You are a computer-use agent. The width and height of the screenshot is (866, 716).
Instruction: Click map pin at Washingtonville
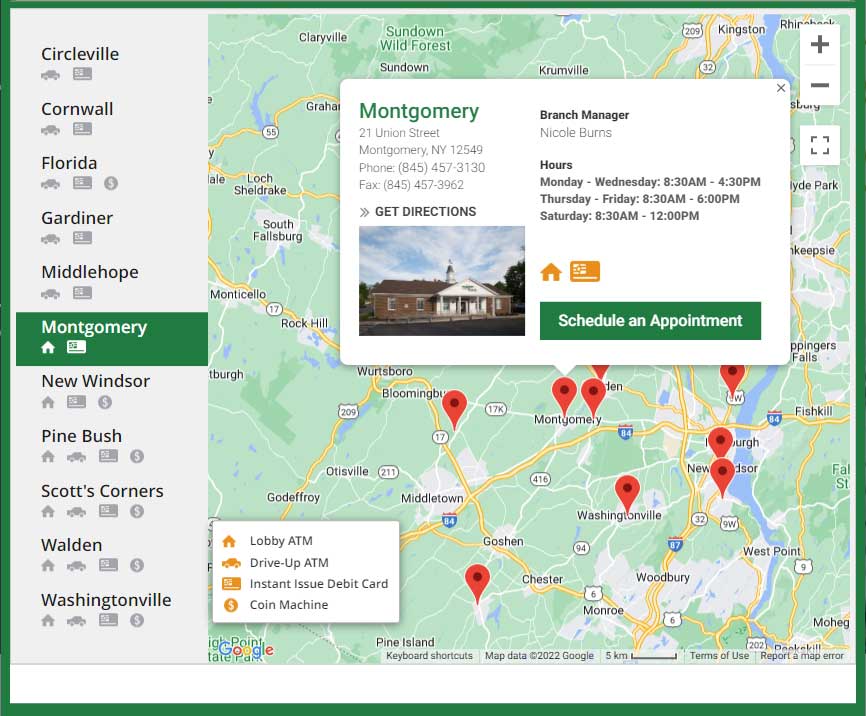(627, 493)
